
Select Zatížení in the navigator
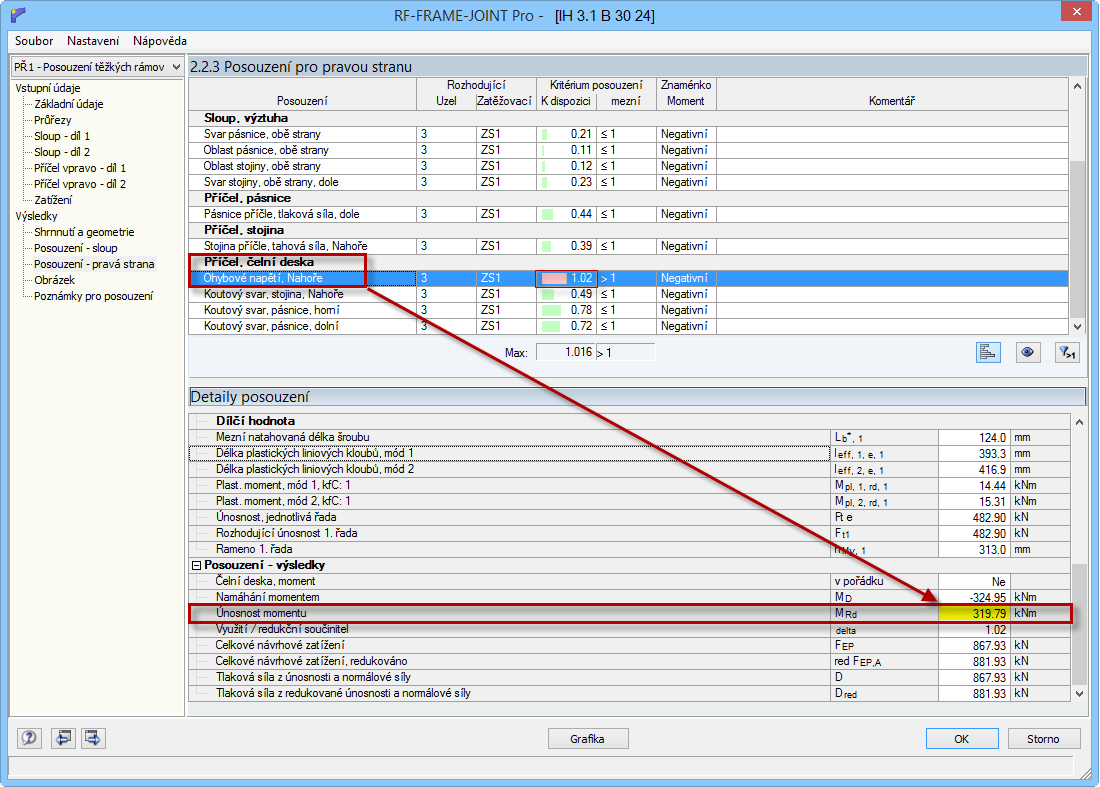tap(53, 200)
